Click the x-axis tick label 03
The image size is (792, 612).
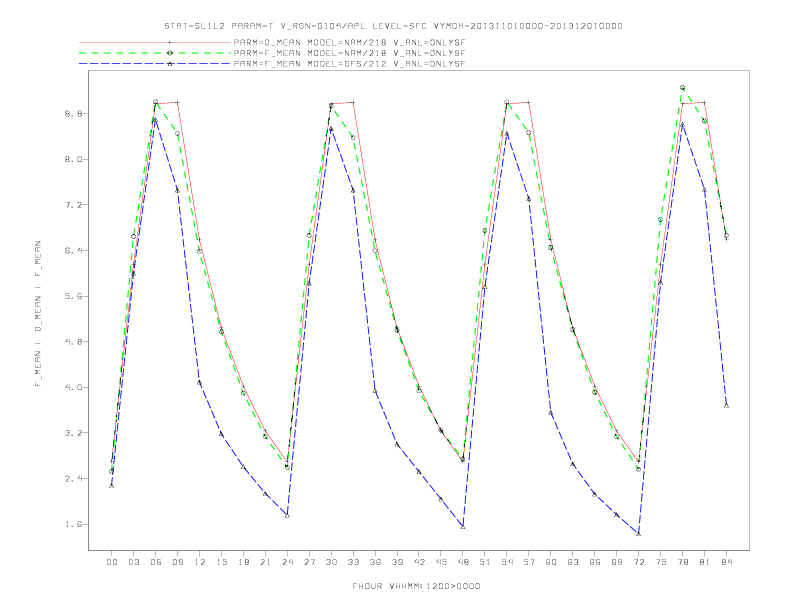[x=134, y=562]
